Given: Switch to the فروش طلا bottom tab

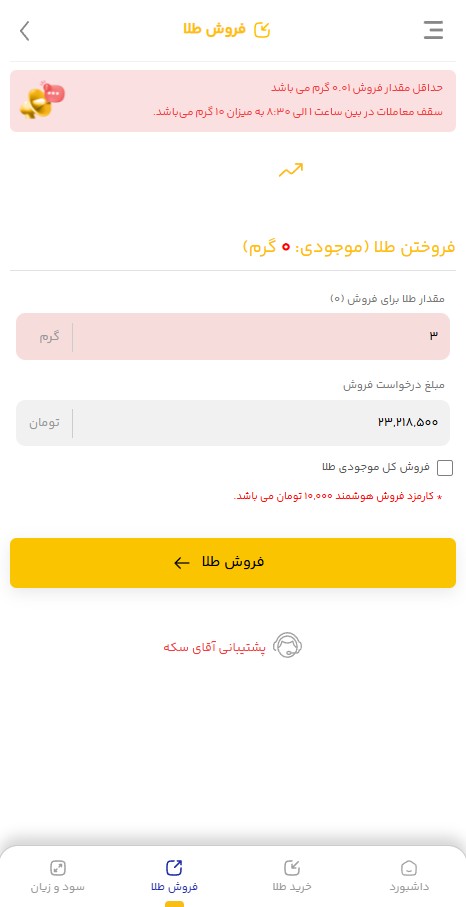Looking at the screenshot, I should [x=174, y=876].
